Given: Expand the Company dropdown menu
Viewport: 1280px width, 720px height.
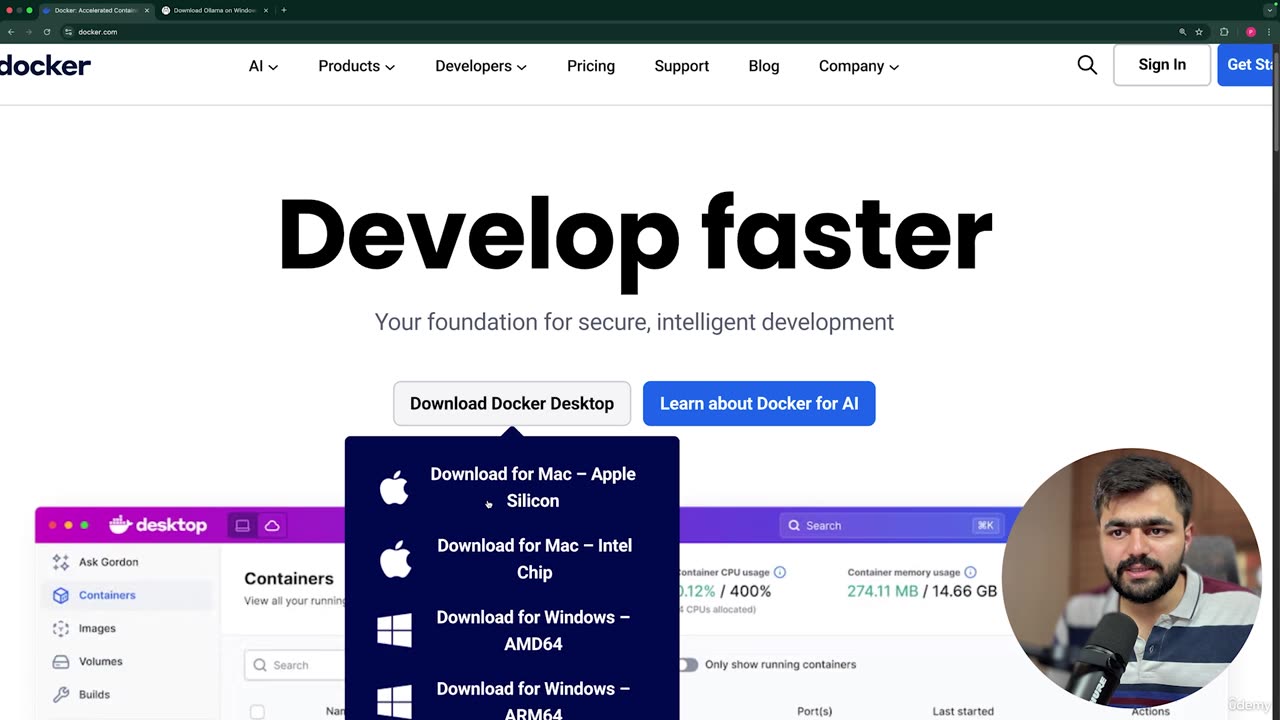Looking at the screenshot, I should point(859,66).
